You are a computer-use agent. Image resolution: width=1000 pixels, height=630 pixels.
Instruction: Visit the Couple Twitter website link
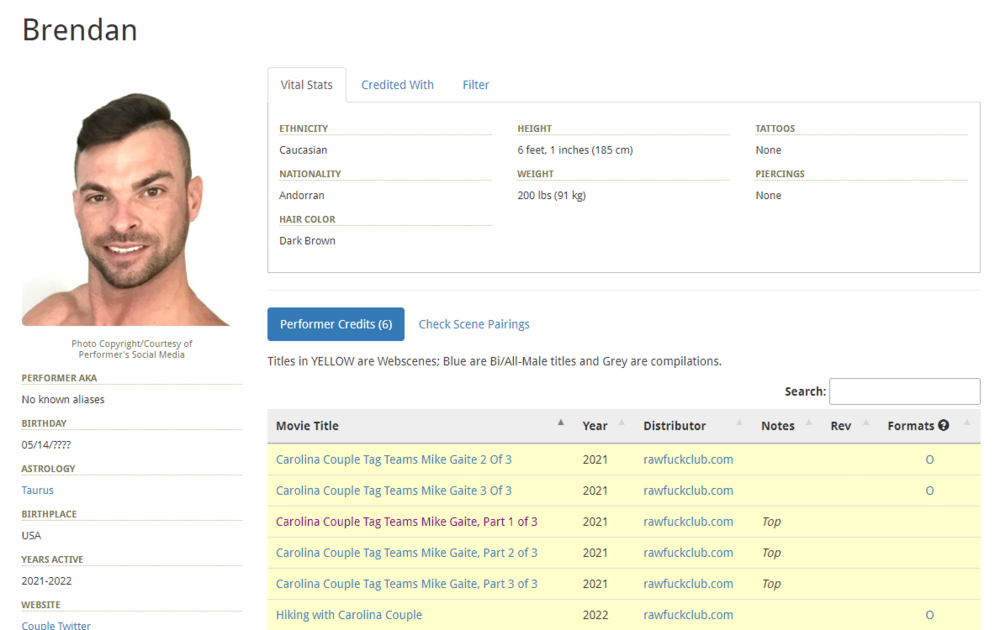pos(56,625)
